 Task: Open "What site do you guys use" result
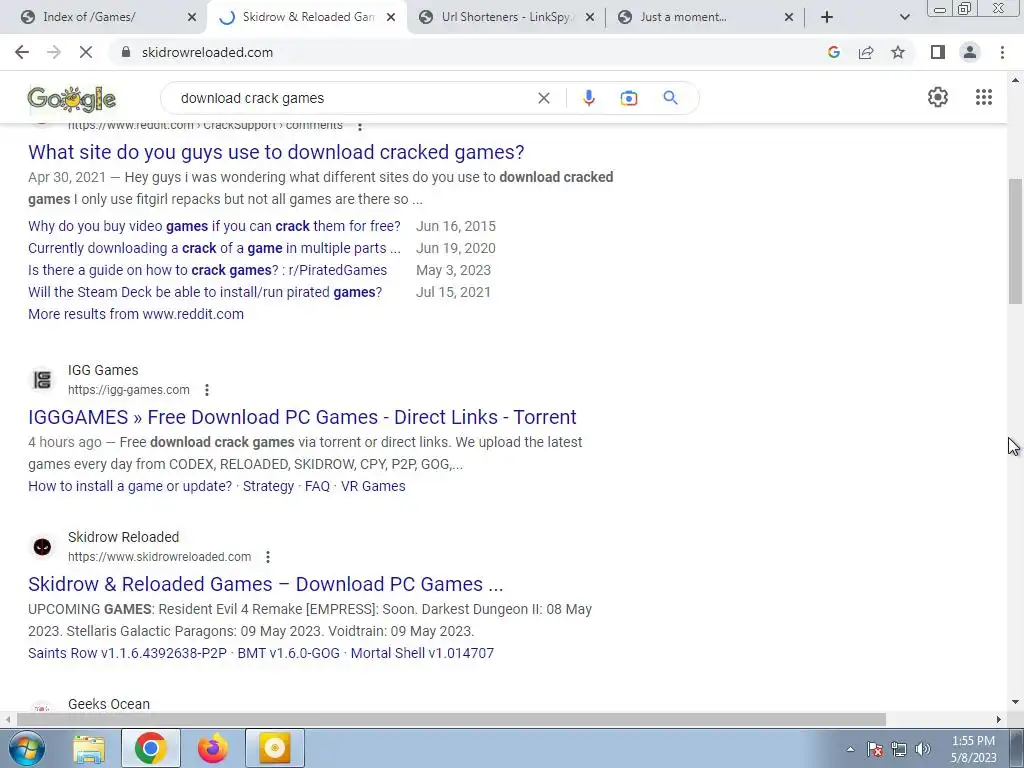pos(276,152)
